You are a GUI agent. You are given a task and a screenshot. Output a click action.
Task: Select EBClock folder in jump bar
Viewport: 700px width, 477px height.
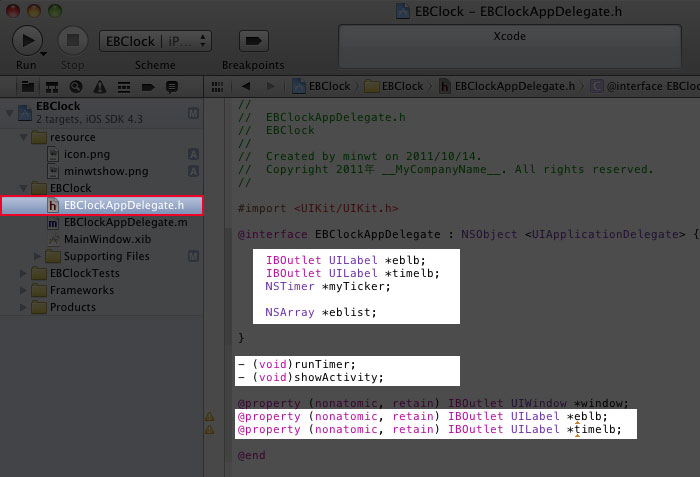[394, 86]
